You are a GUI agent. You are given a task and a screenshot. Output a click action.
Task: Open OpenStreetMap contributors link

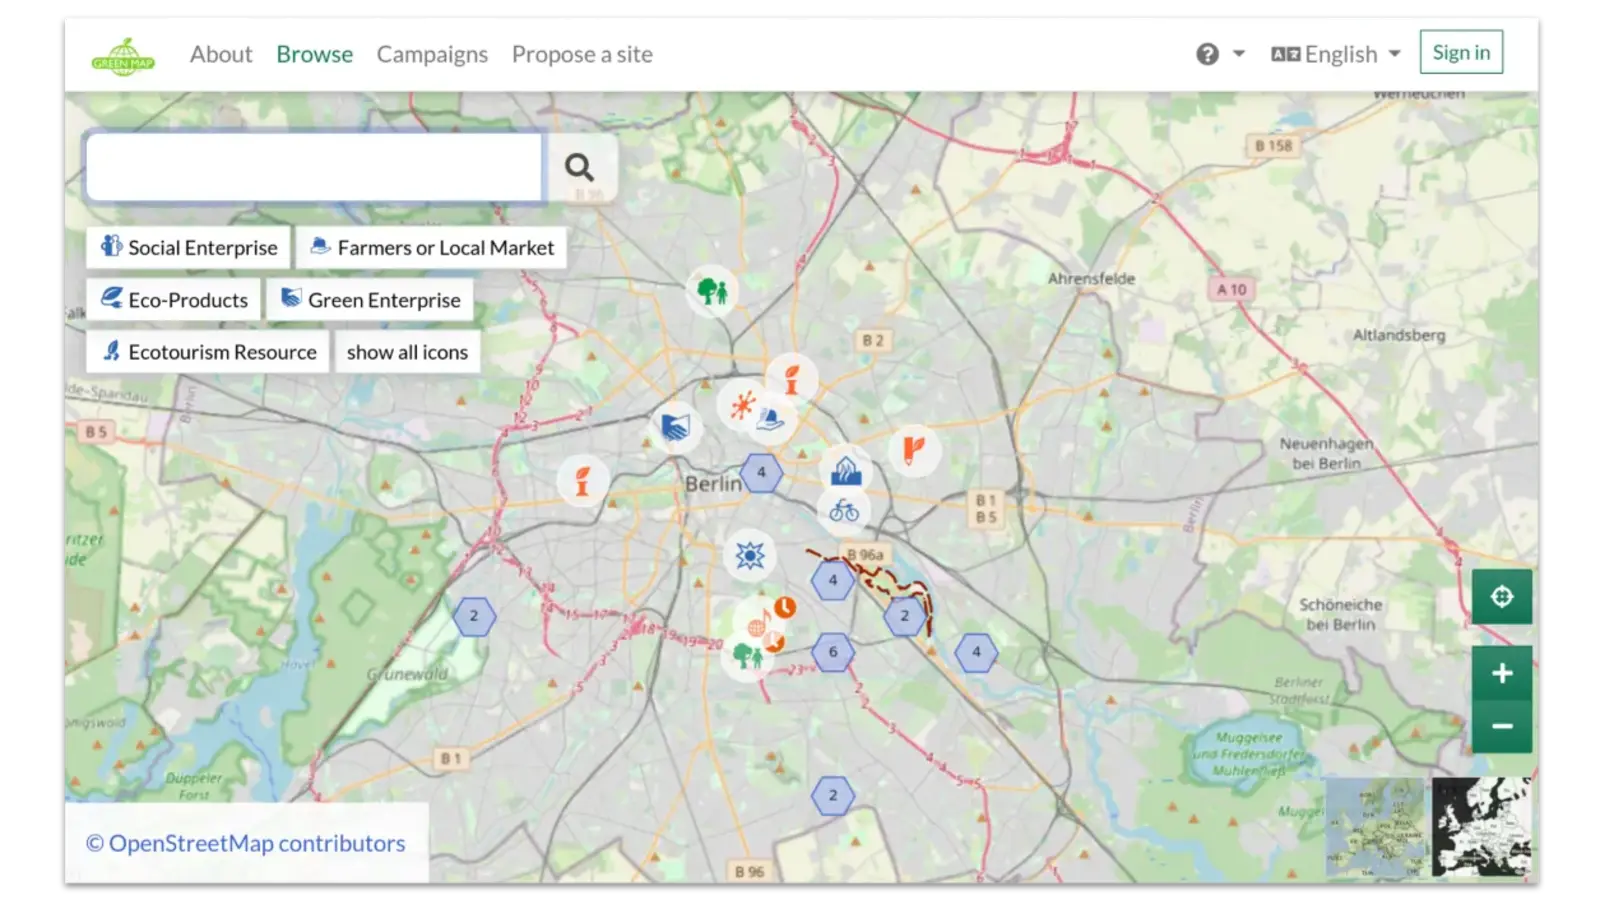coord(256,843)
